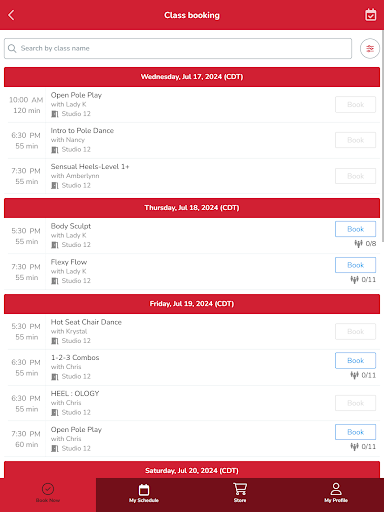The width and height of the screenshot is (384, 512).
Task: Click the capacity icon under Body Sculpt
Action: [358, 244]
